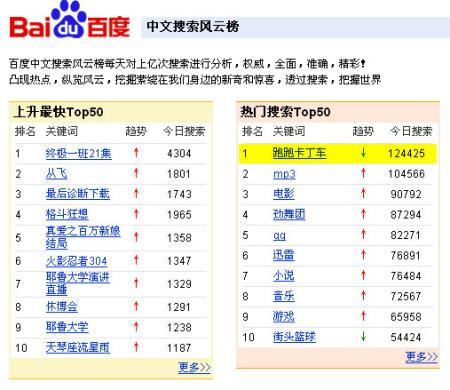Screen dimensions: 450x390
Task: Click search count 1358
Action: pos(179,238)
